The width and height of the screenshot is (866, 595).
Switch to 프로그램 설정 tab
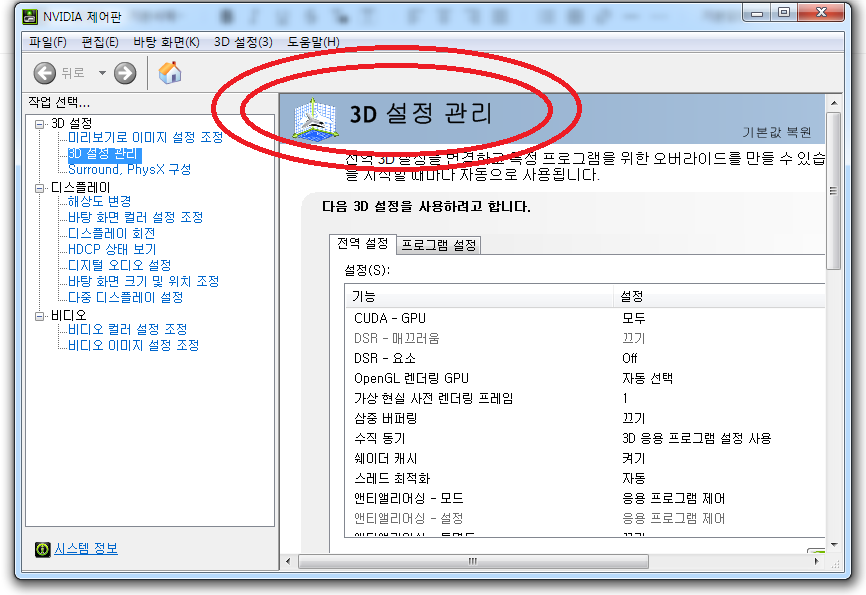(x=439, y=245)
